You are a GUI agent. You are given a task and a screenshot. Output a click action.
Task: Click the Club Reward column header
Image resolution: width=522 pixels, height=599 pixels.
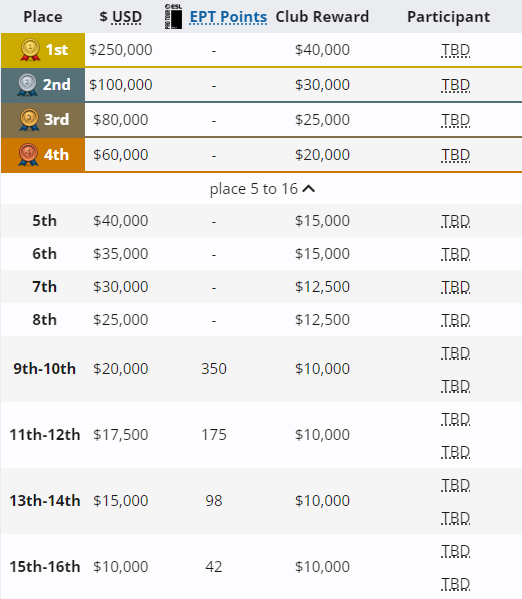click(x=322, y=17)
